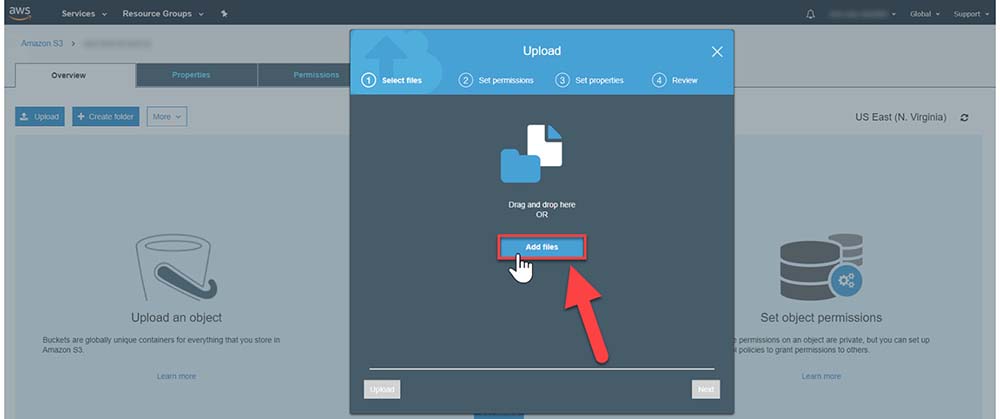
Task: Close the Upload dialog with X
Action: click(x=717, y=52)
